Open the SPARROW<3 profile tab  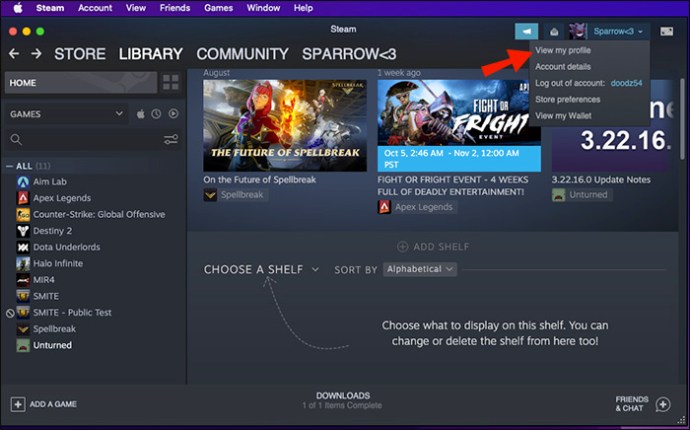349,54
